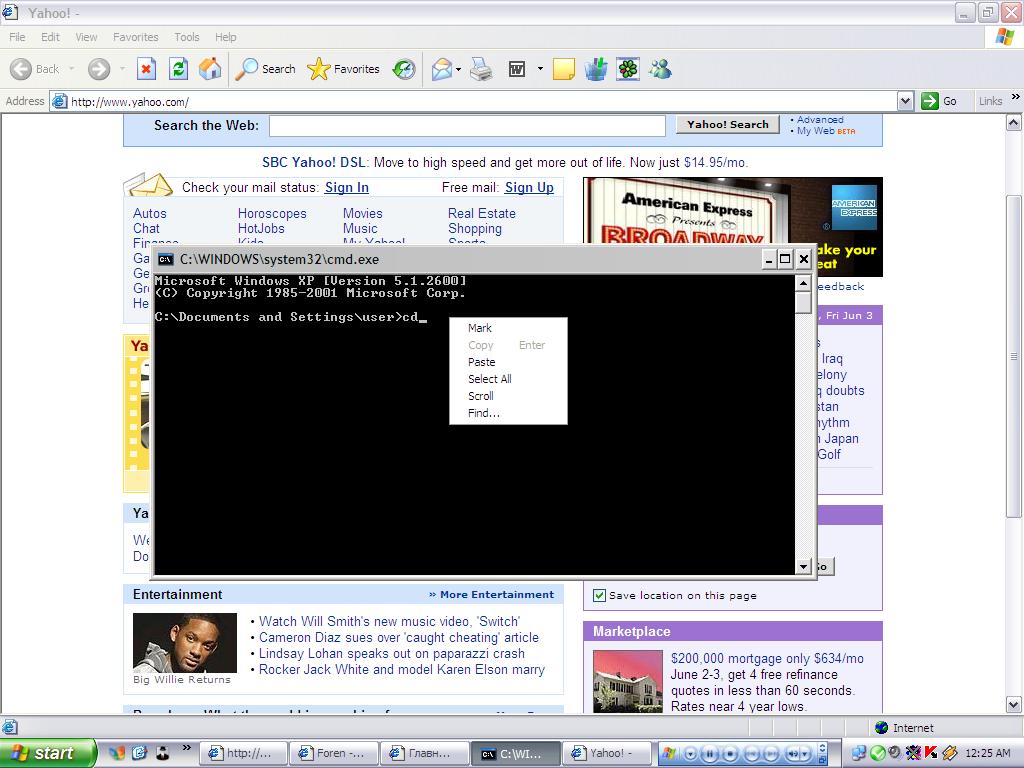Pause playback in the taskbar media player
This screenshot has width=1024, height=768.
click(x=709, y=754)
